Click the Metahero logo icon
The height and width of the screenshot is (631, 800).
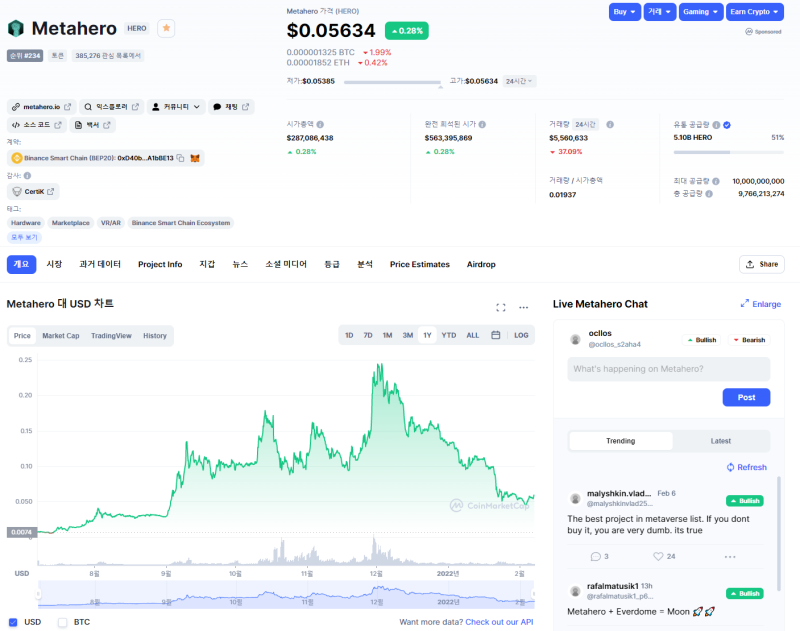point(16,28)
